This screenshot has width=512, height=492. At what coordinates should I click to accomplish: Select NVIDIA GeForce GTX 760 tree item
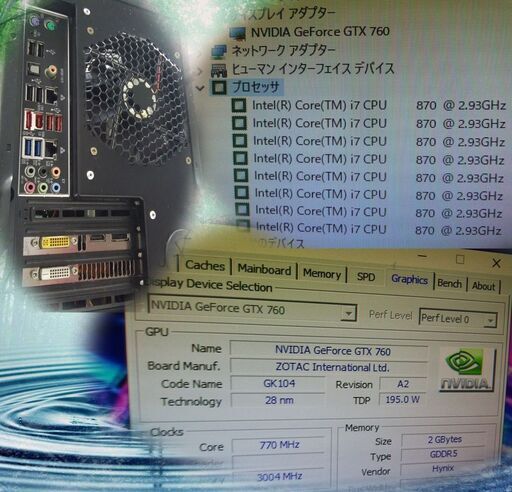point(320,32)
